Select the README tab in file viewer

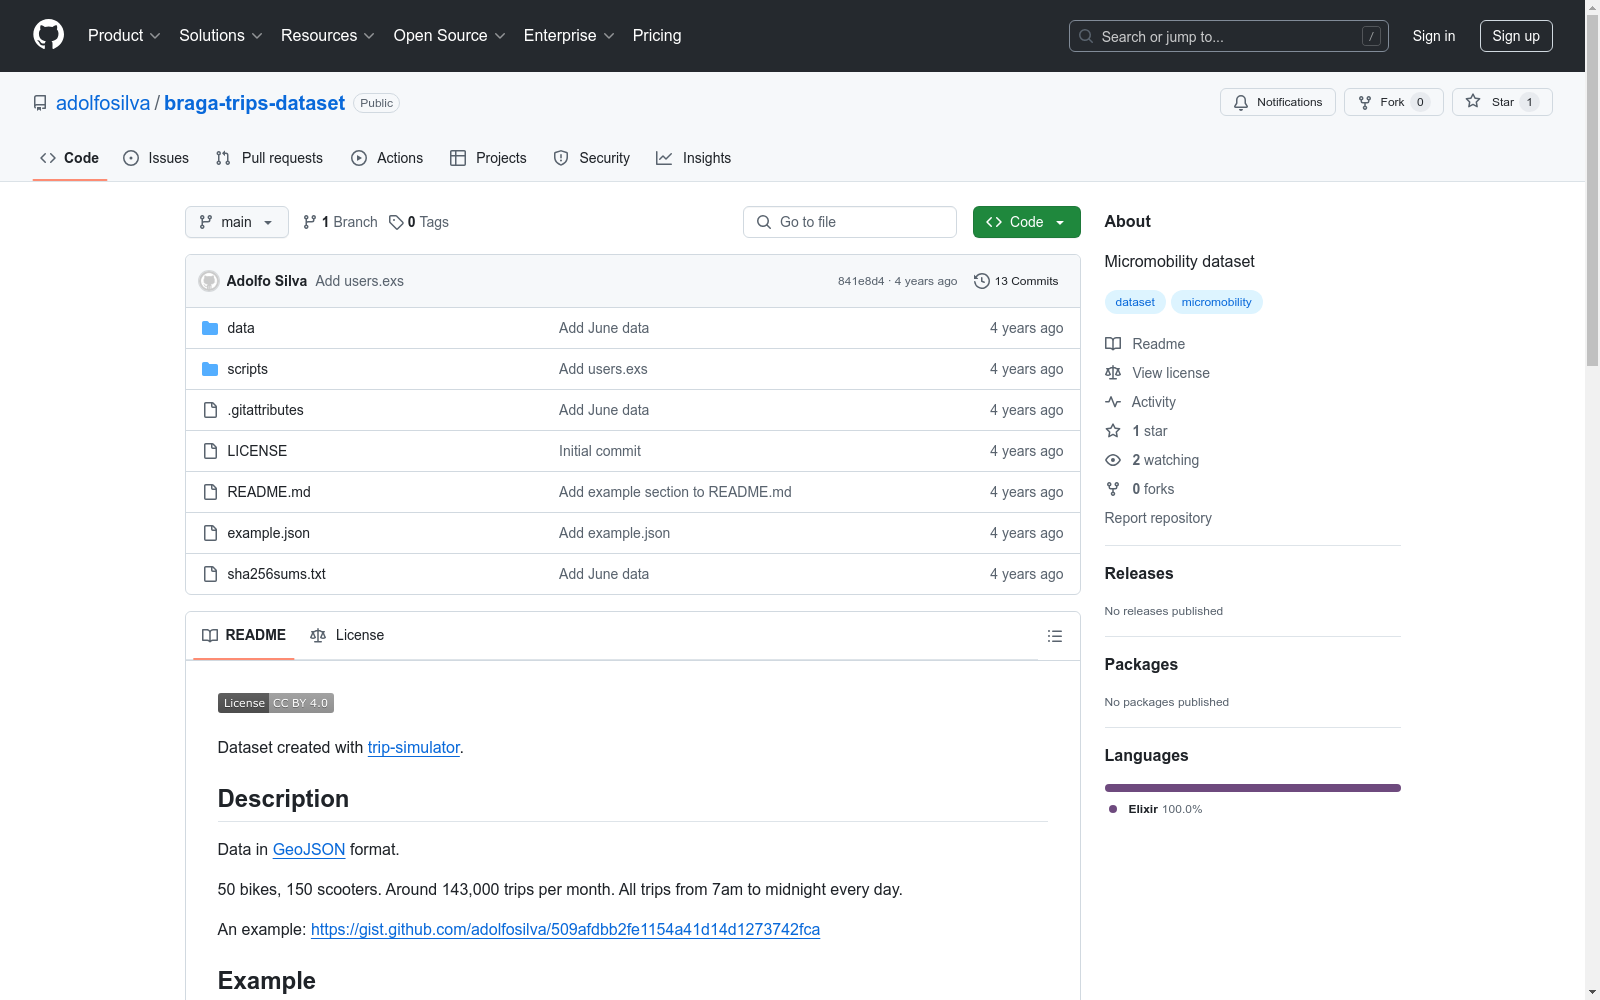pyautogui.click(x=244, y=635)
